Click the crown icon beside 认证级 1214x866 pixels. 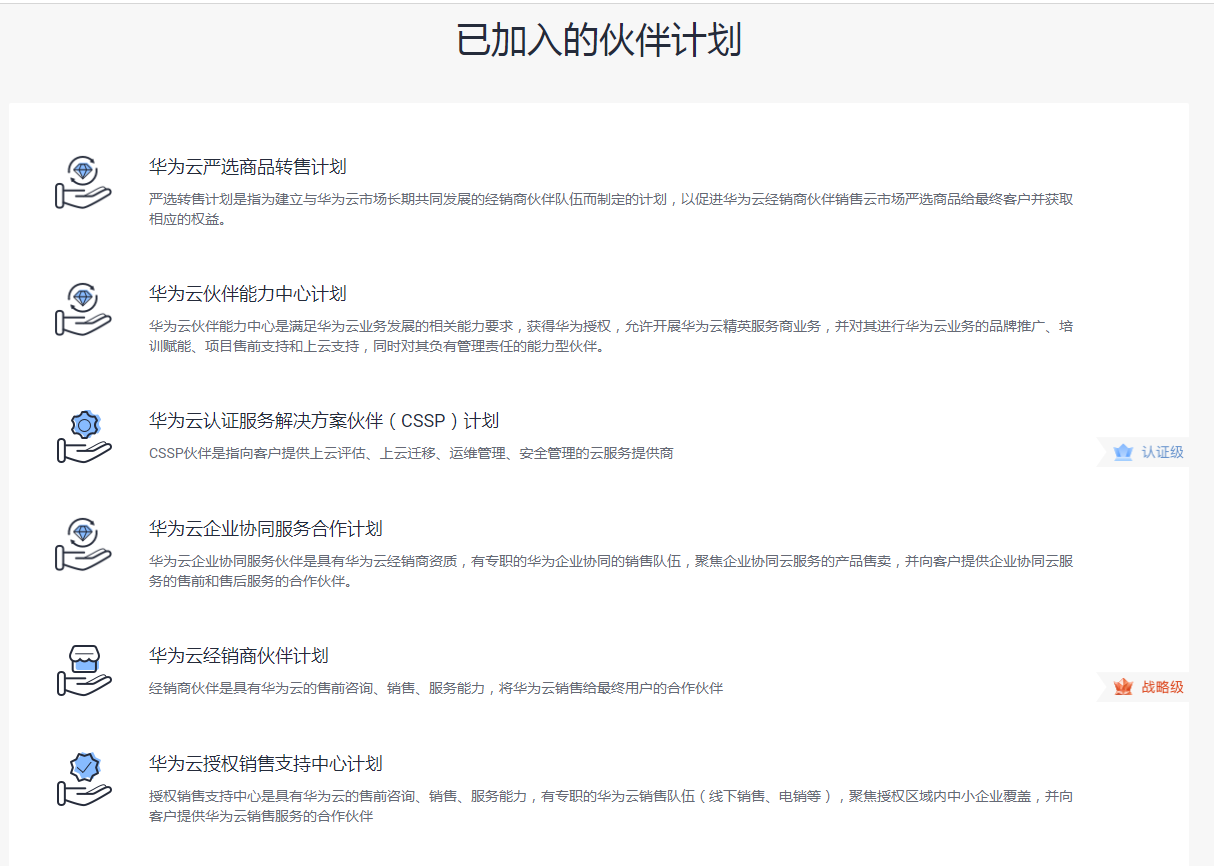(x=1123, y=452)
